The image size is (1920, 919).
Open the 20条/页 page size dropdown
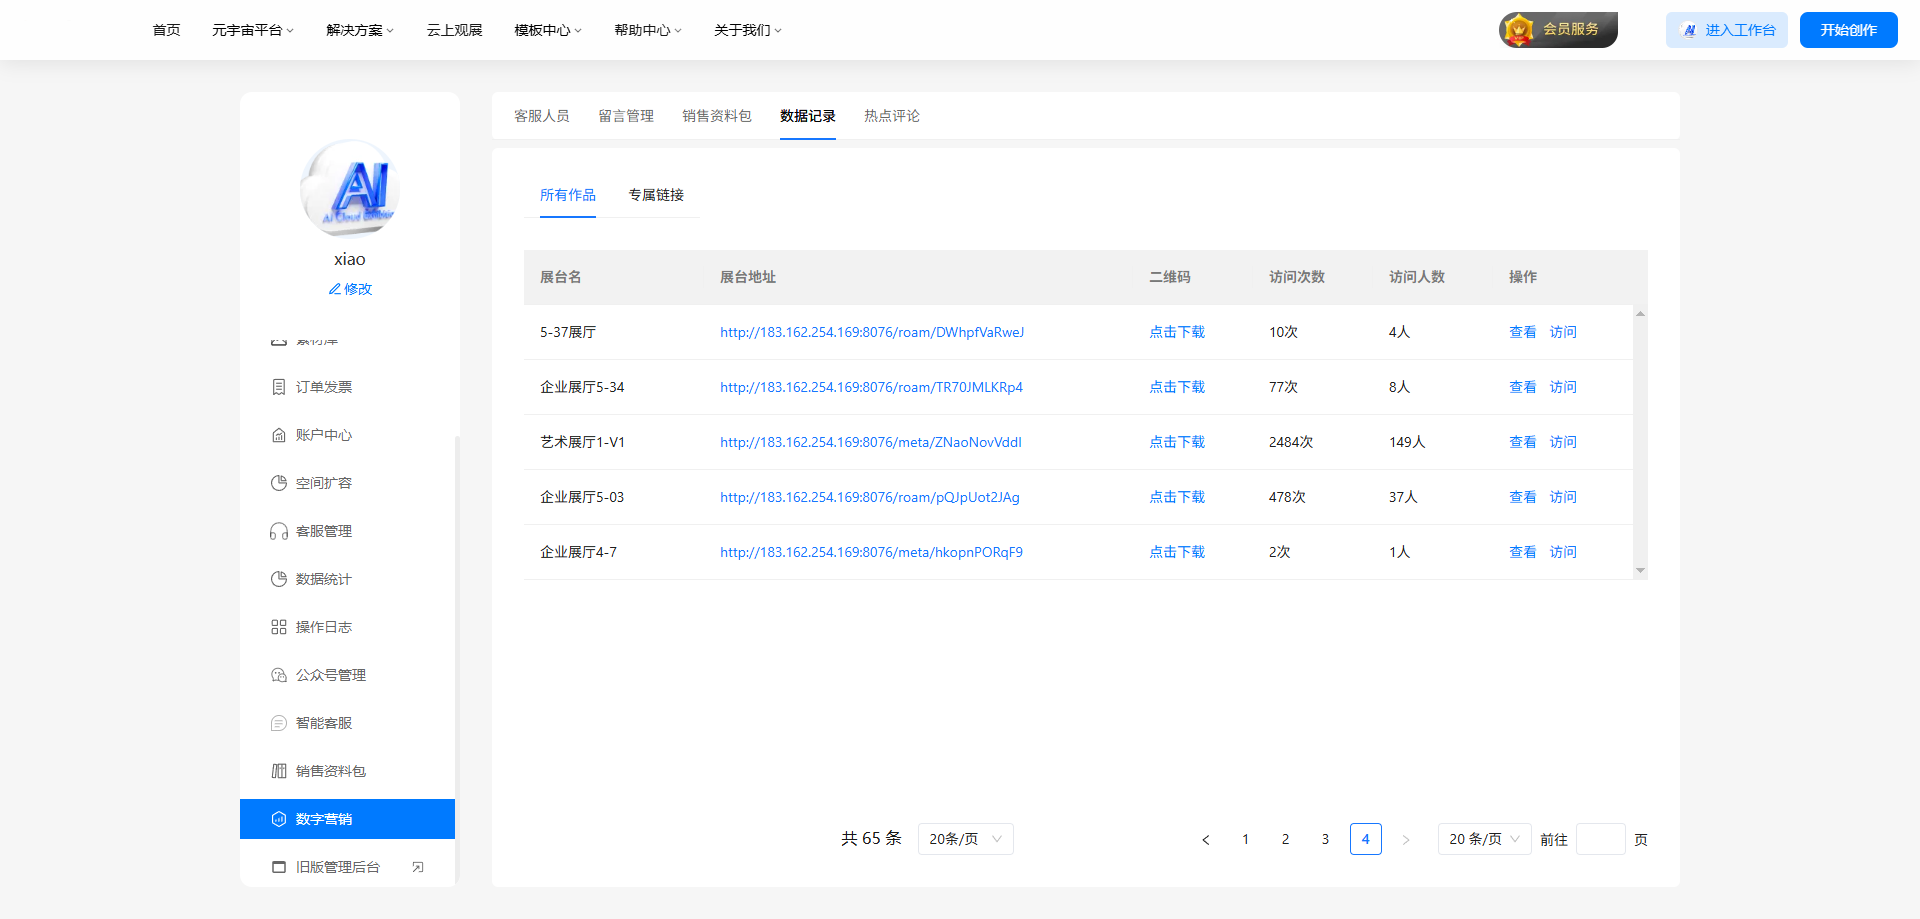coord(965,839)
